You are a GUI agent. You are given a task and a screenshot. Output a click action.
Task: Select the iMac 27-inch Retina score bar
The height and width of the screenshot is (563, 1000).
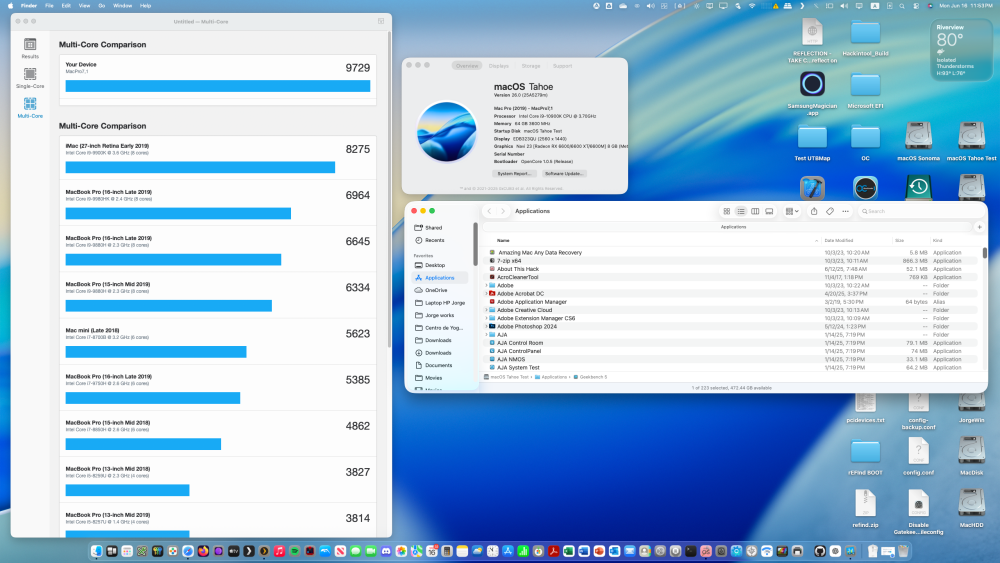click(200, 167)
